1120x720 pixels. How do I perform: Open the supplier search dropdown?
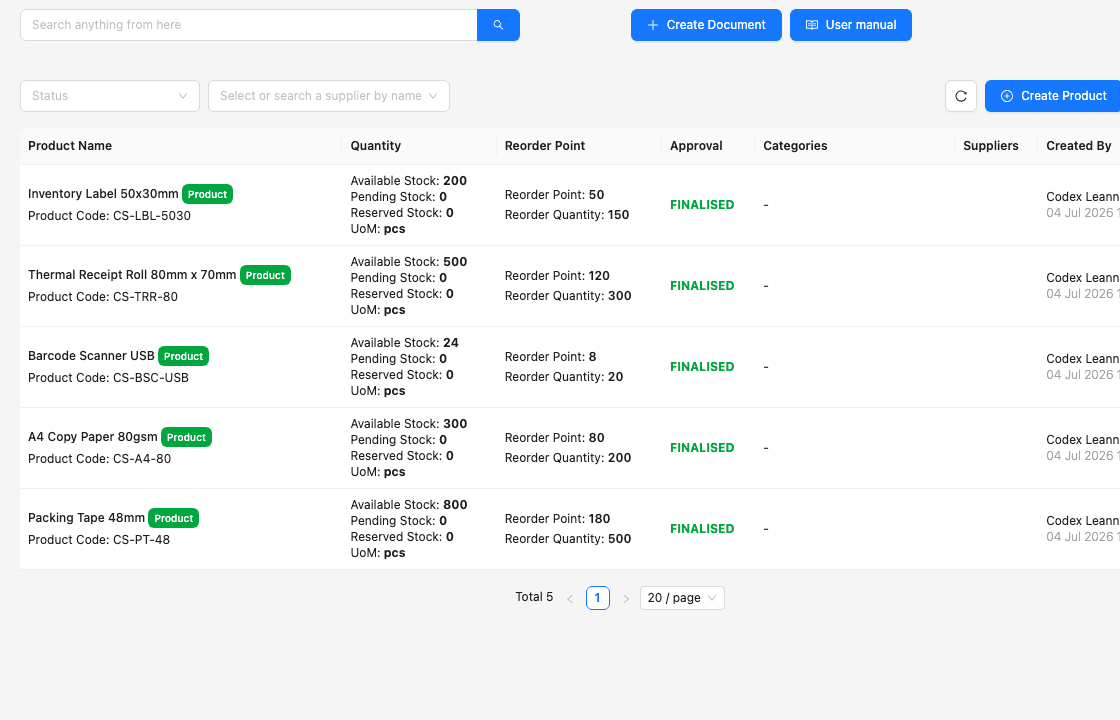(329, 96)
